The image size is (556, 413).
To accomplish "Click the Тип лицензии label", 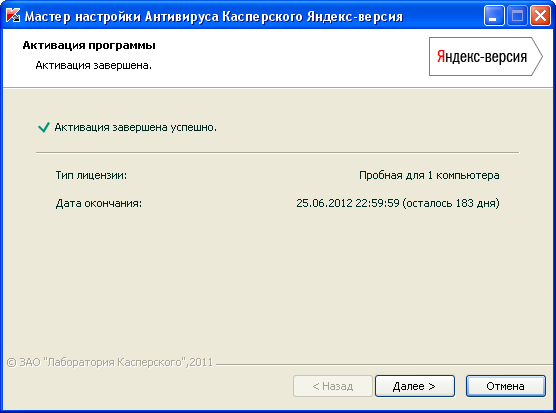I will click(91, 175).
